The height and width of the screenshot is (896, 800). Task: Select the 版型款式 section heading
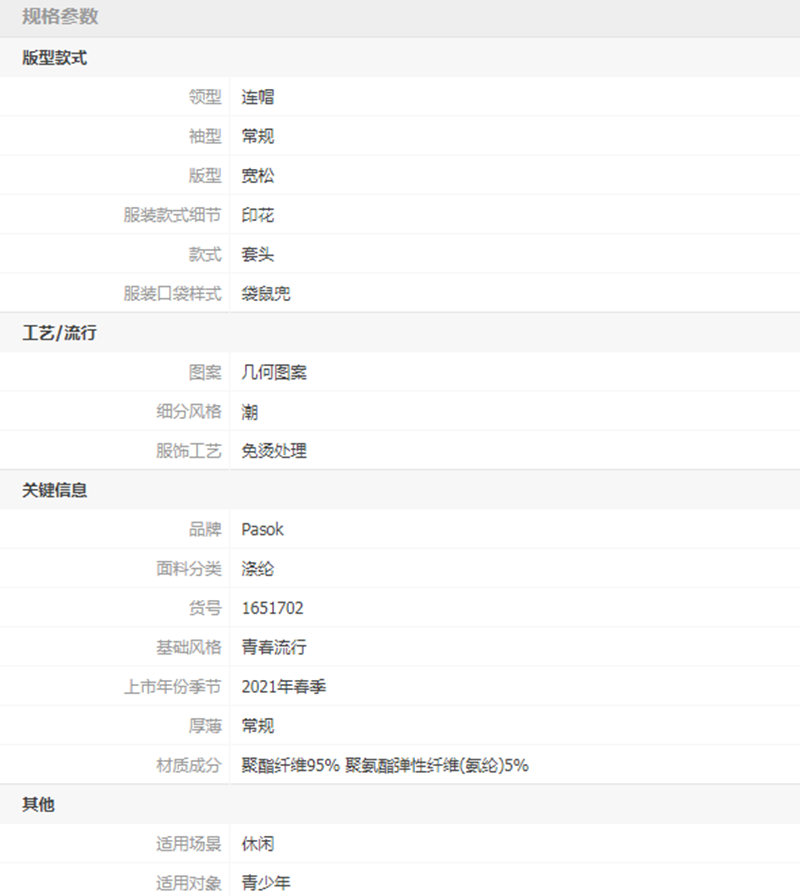coord(55,58)
